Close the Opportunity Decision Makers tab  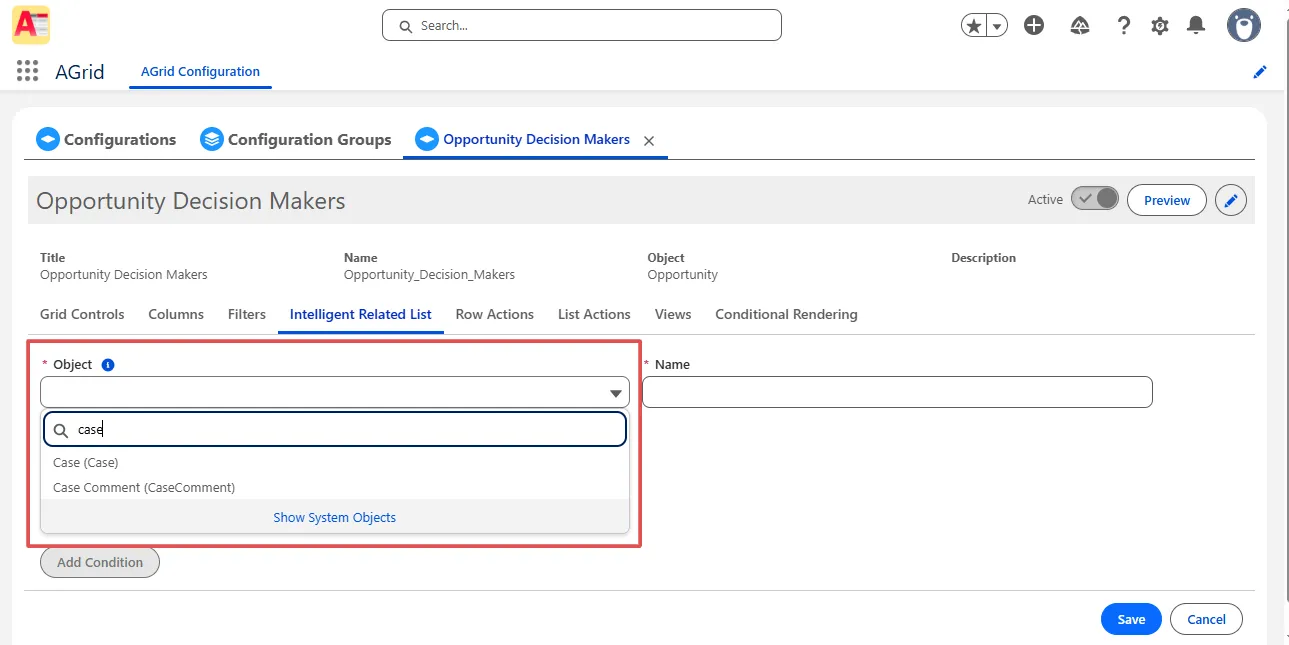(x=649, y=141)
